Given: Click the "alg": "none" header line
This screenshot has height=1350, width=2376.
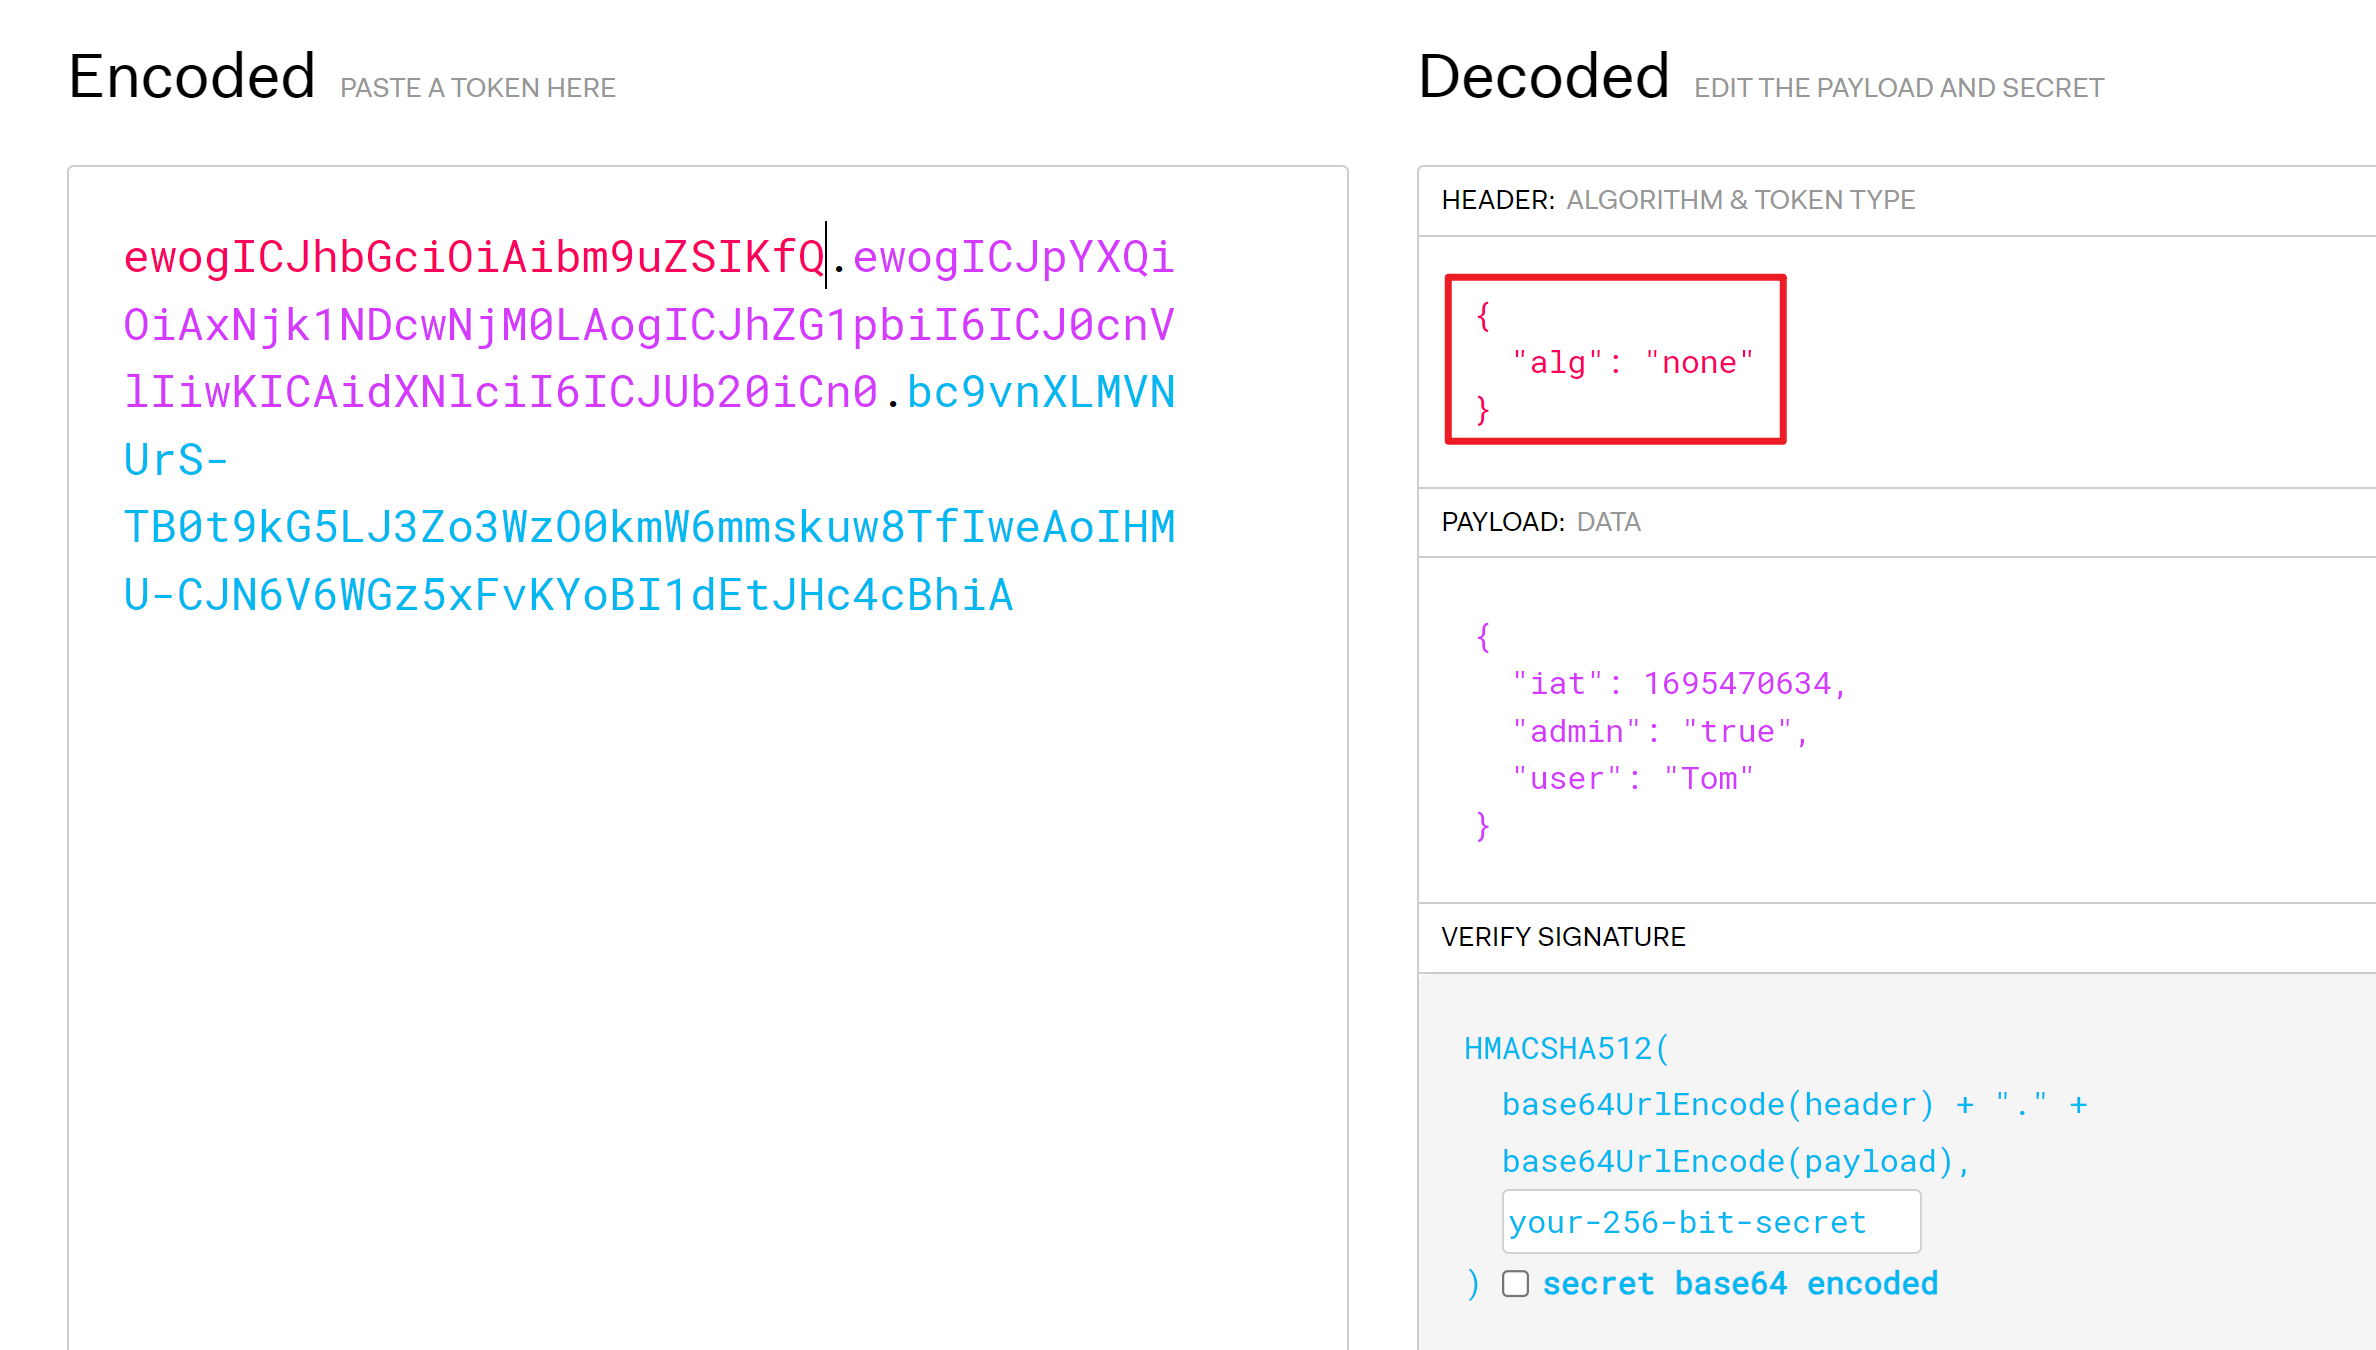Looking at the screenshot, I should pos(1633,362).
